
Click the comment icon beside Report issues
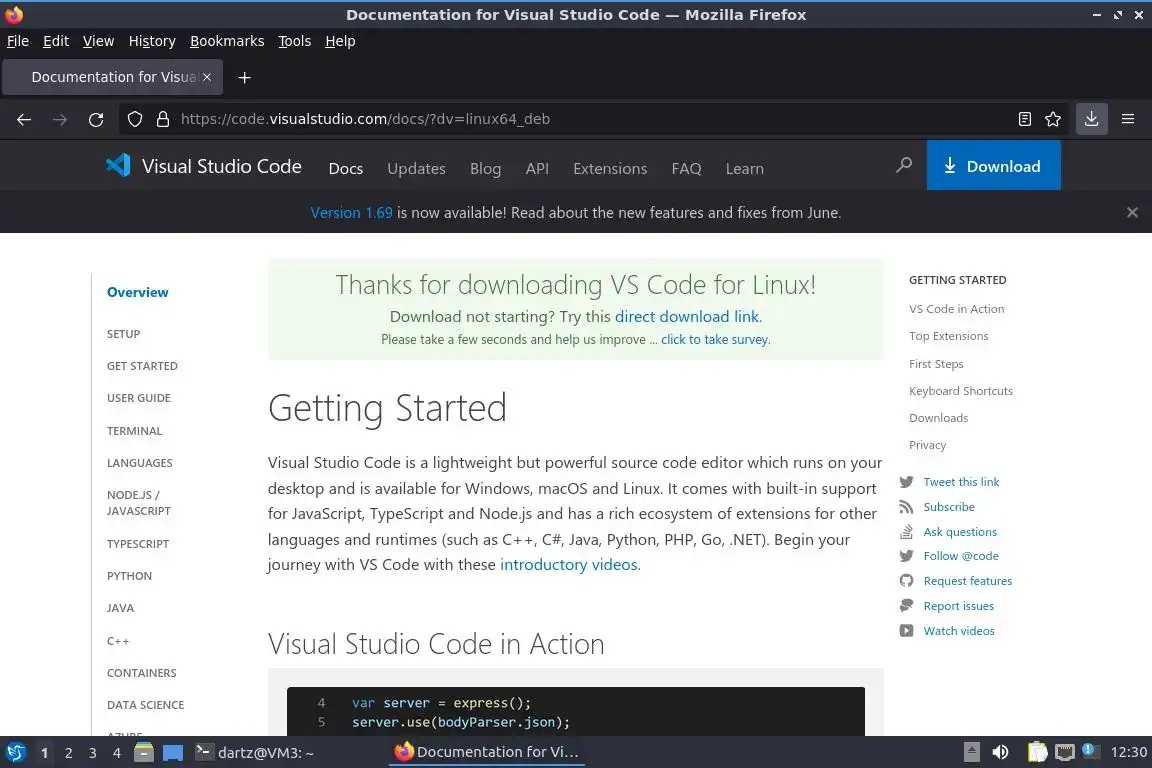[907, 606]
